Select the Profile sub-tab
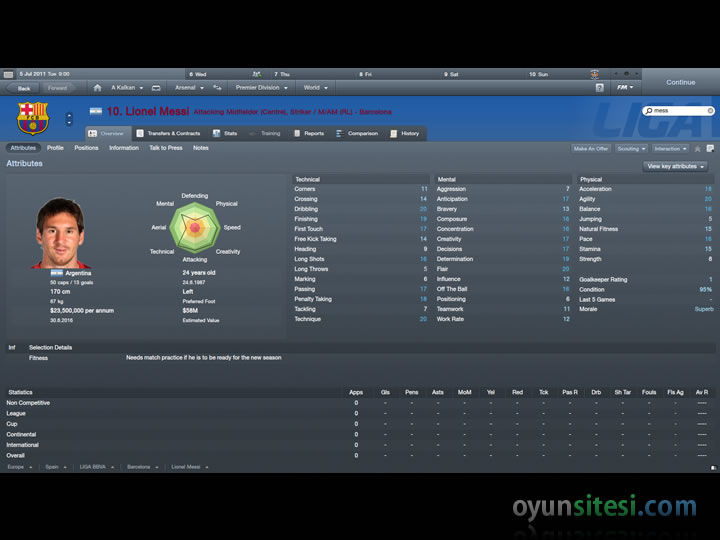The image size is (720, 540). tap(55, 148)
